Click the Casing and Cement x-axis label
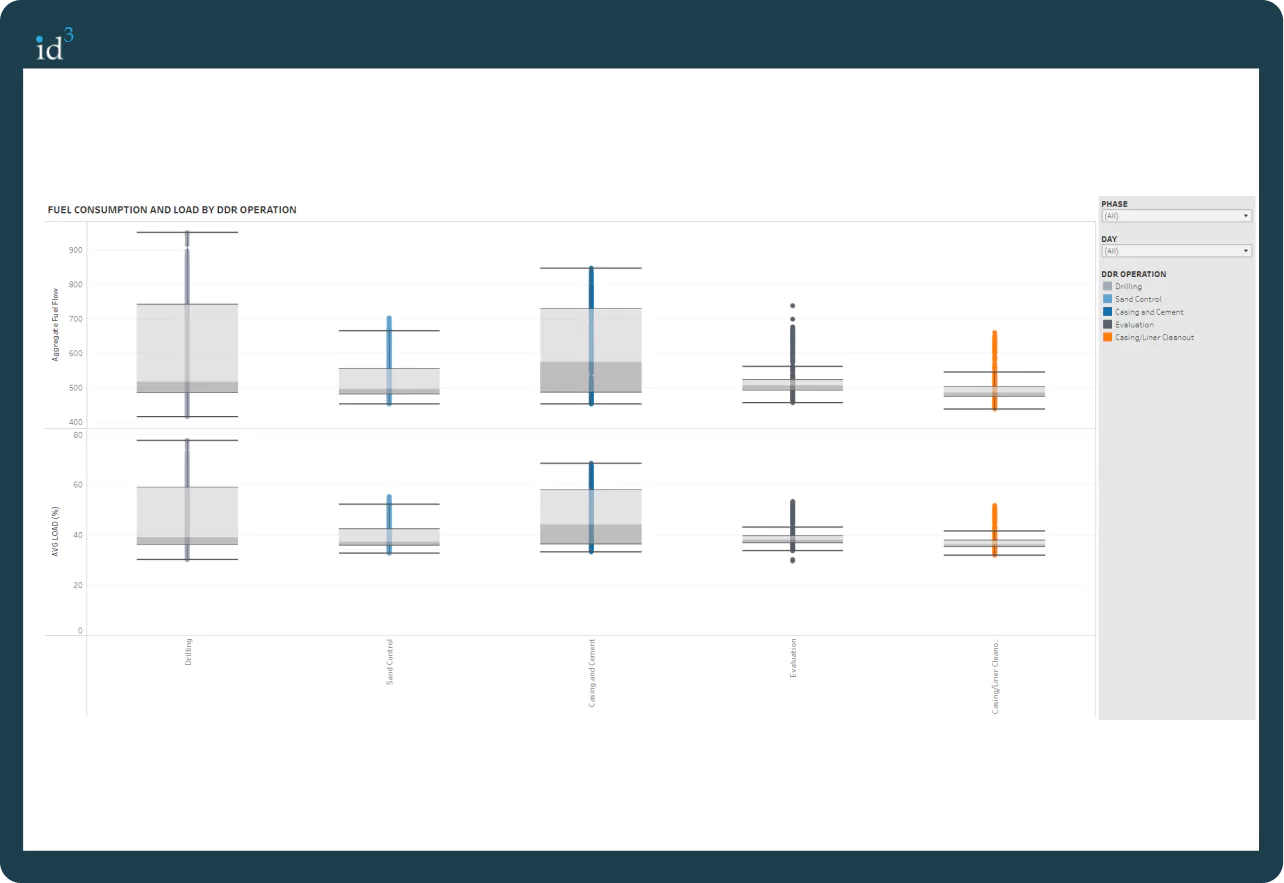Screen dimensions: 1284x883 pos(592,673)
